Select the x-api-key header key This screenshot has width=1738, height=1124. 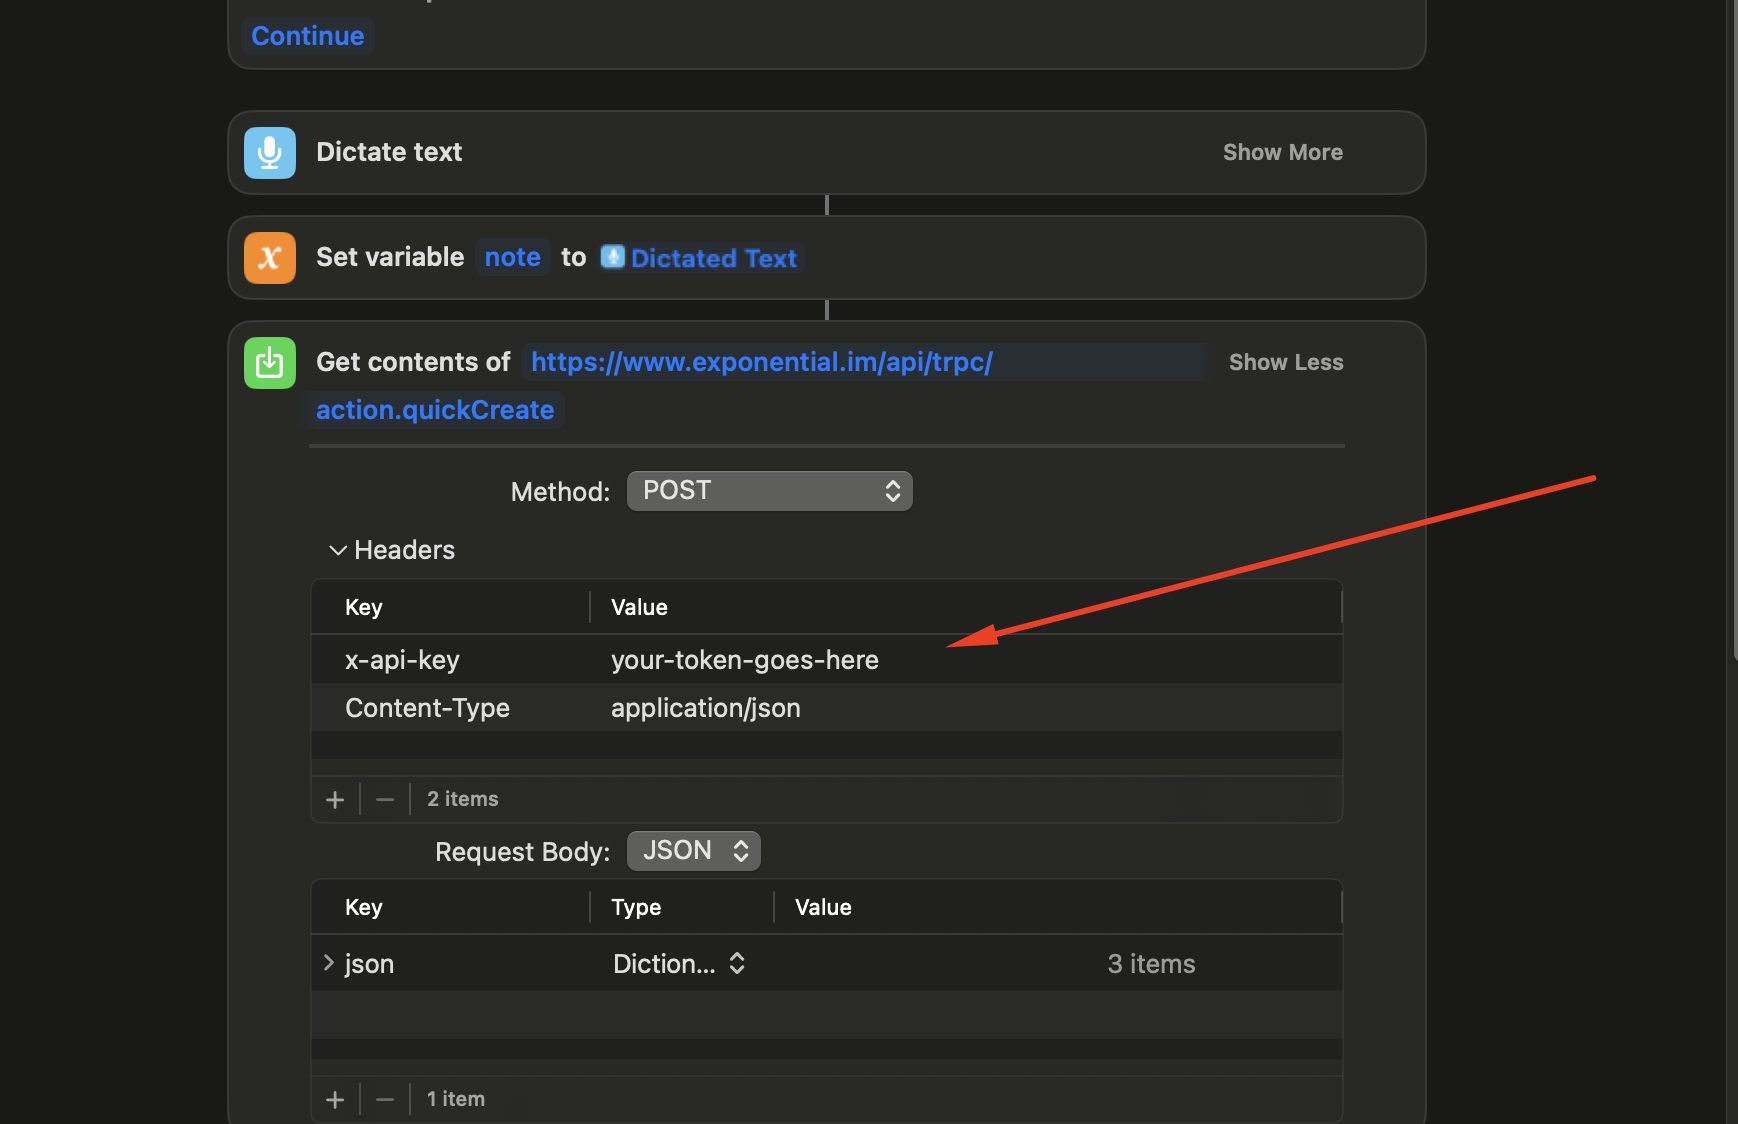(x=402, y=660)
